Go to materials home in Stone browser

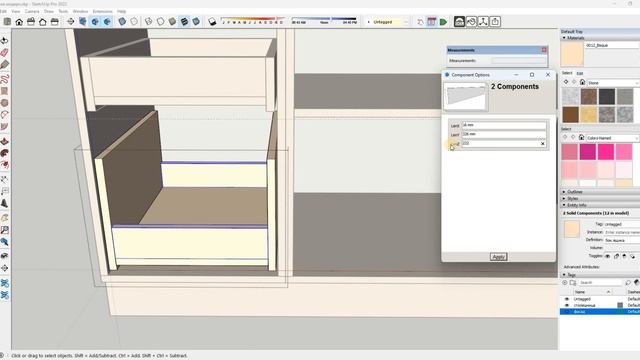(x=582, y=82)
